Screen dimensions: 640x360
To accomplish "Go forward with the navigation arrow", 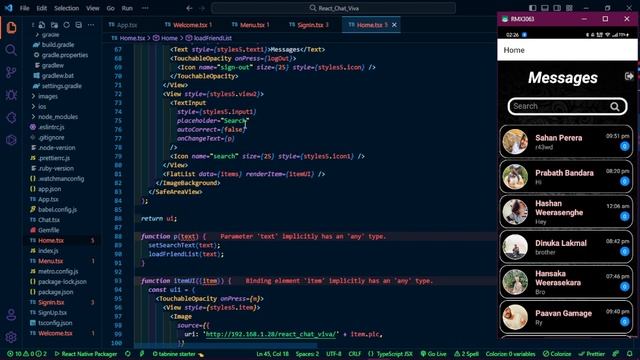I will tap(202, 8).
